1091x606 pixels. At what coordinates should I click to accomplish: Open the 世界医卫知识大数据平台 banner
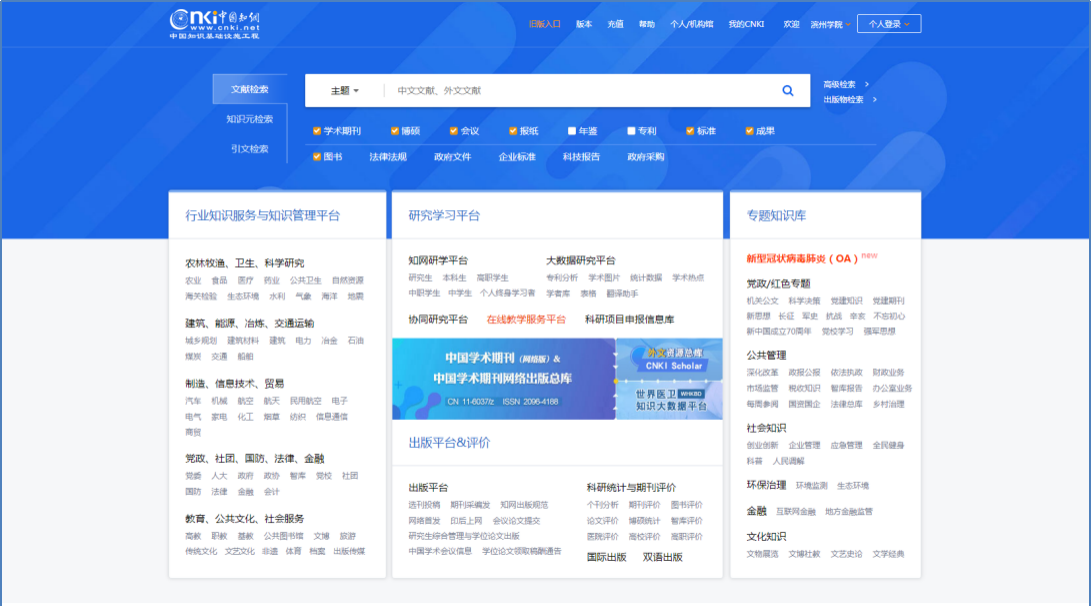pos(669,399)
